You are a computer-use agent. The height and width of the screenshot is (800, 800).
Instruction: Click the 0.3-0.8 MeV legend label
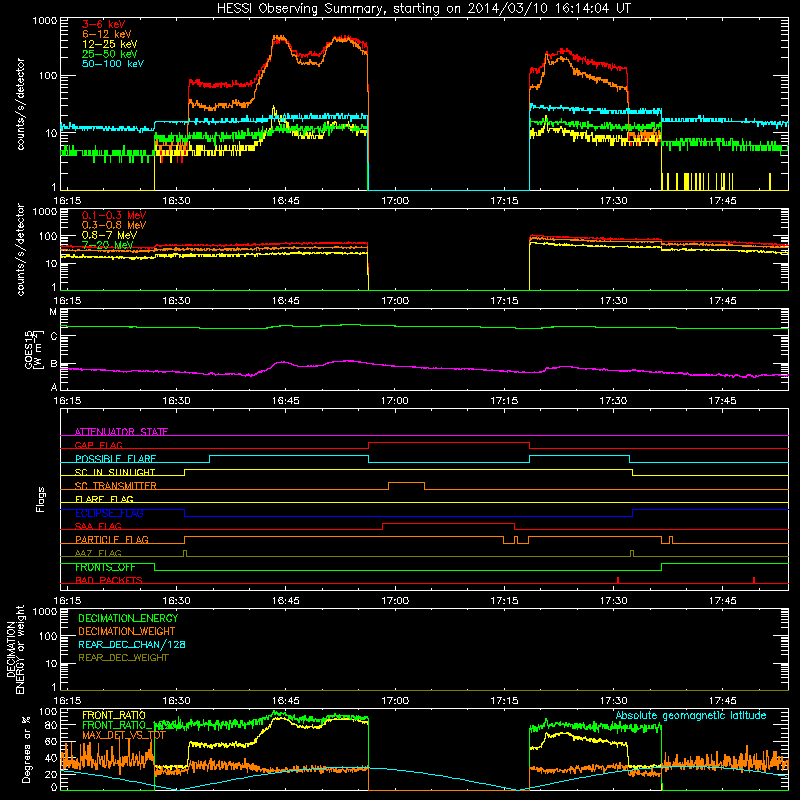point(114,225)
